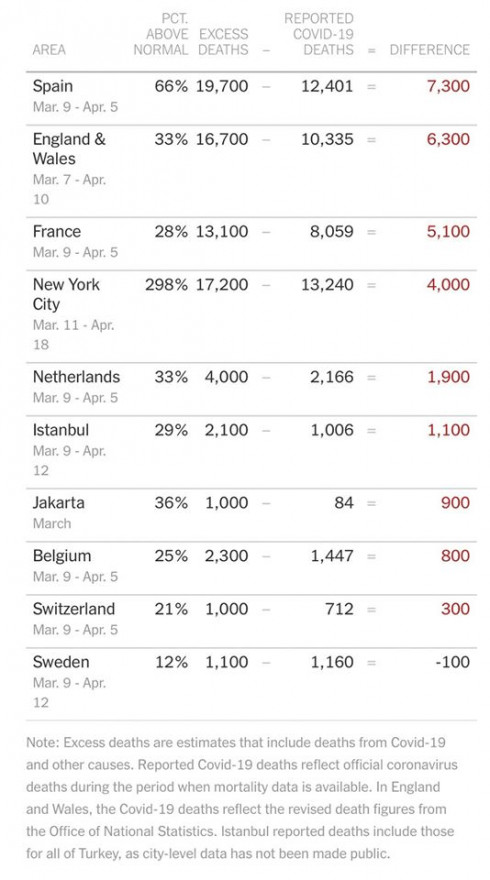Click Jakarta's 84 reported deaths value
The image size is (490, 880).
[x=344, y=502]
